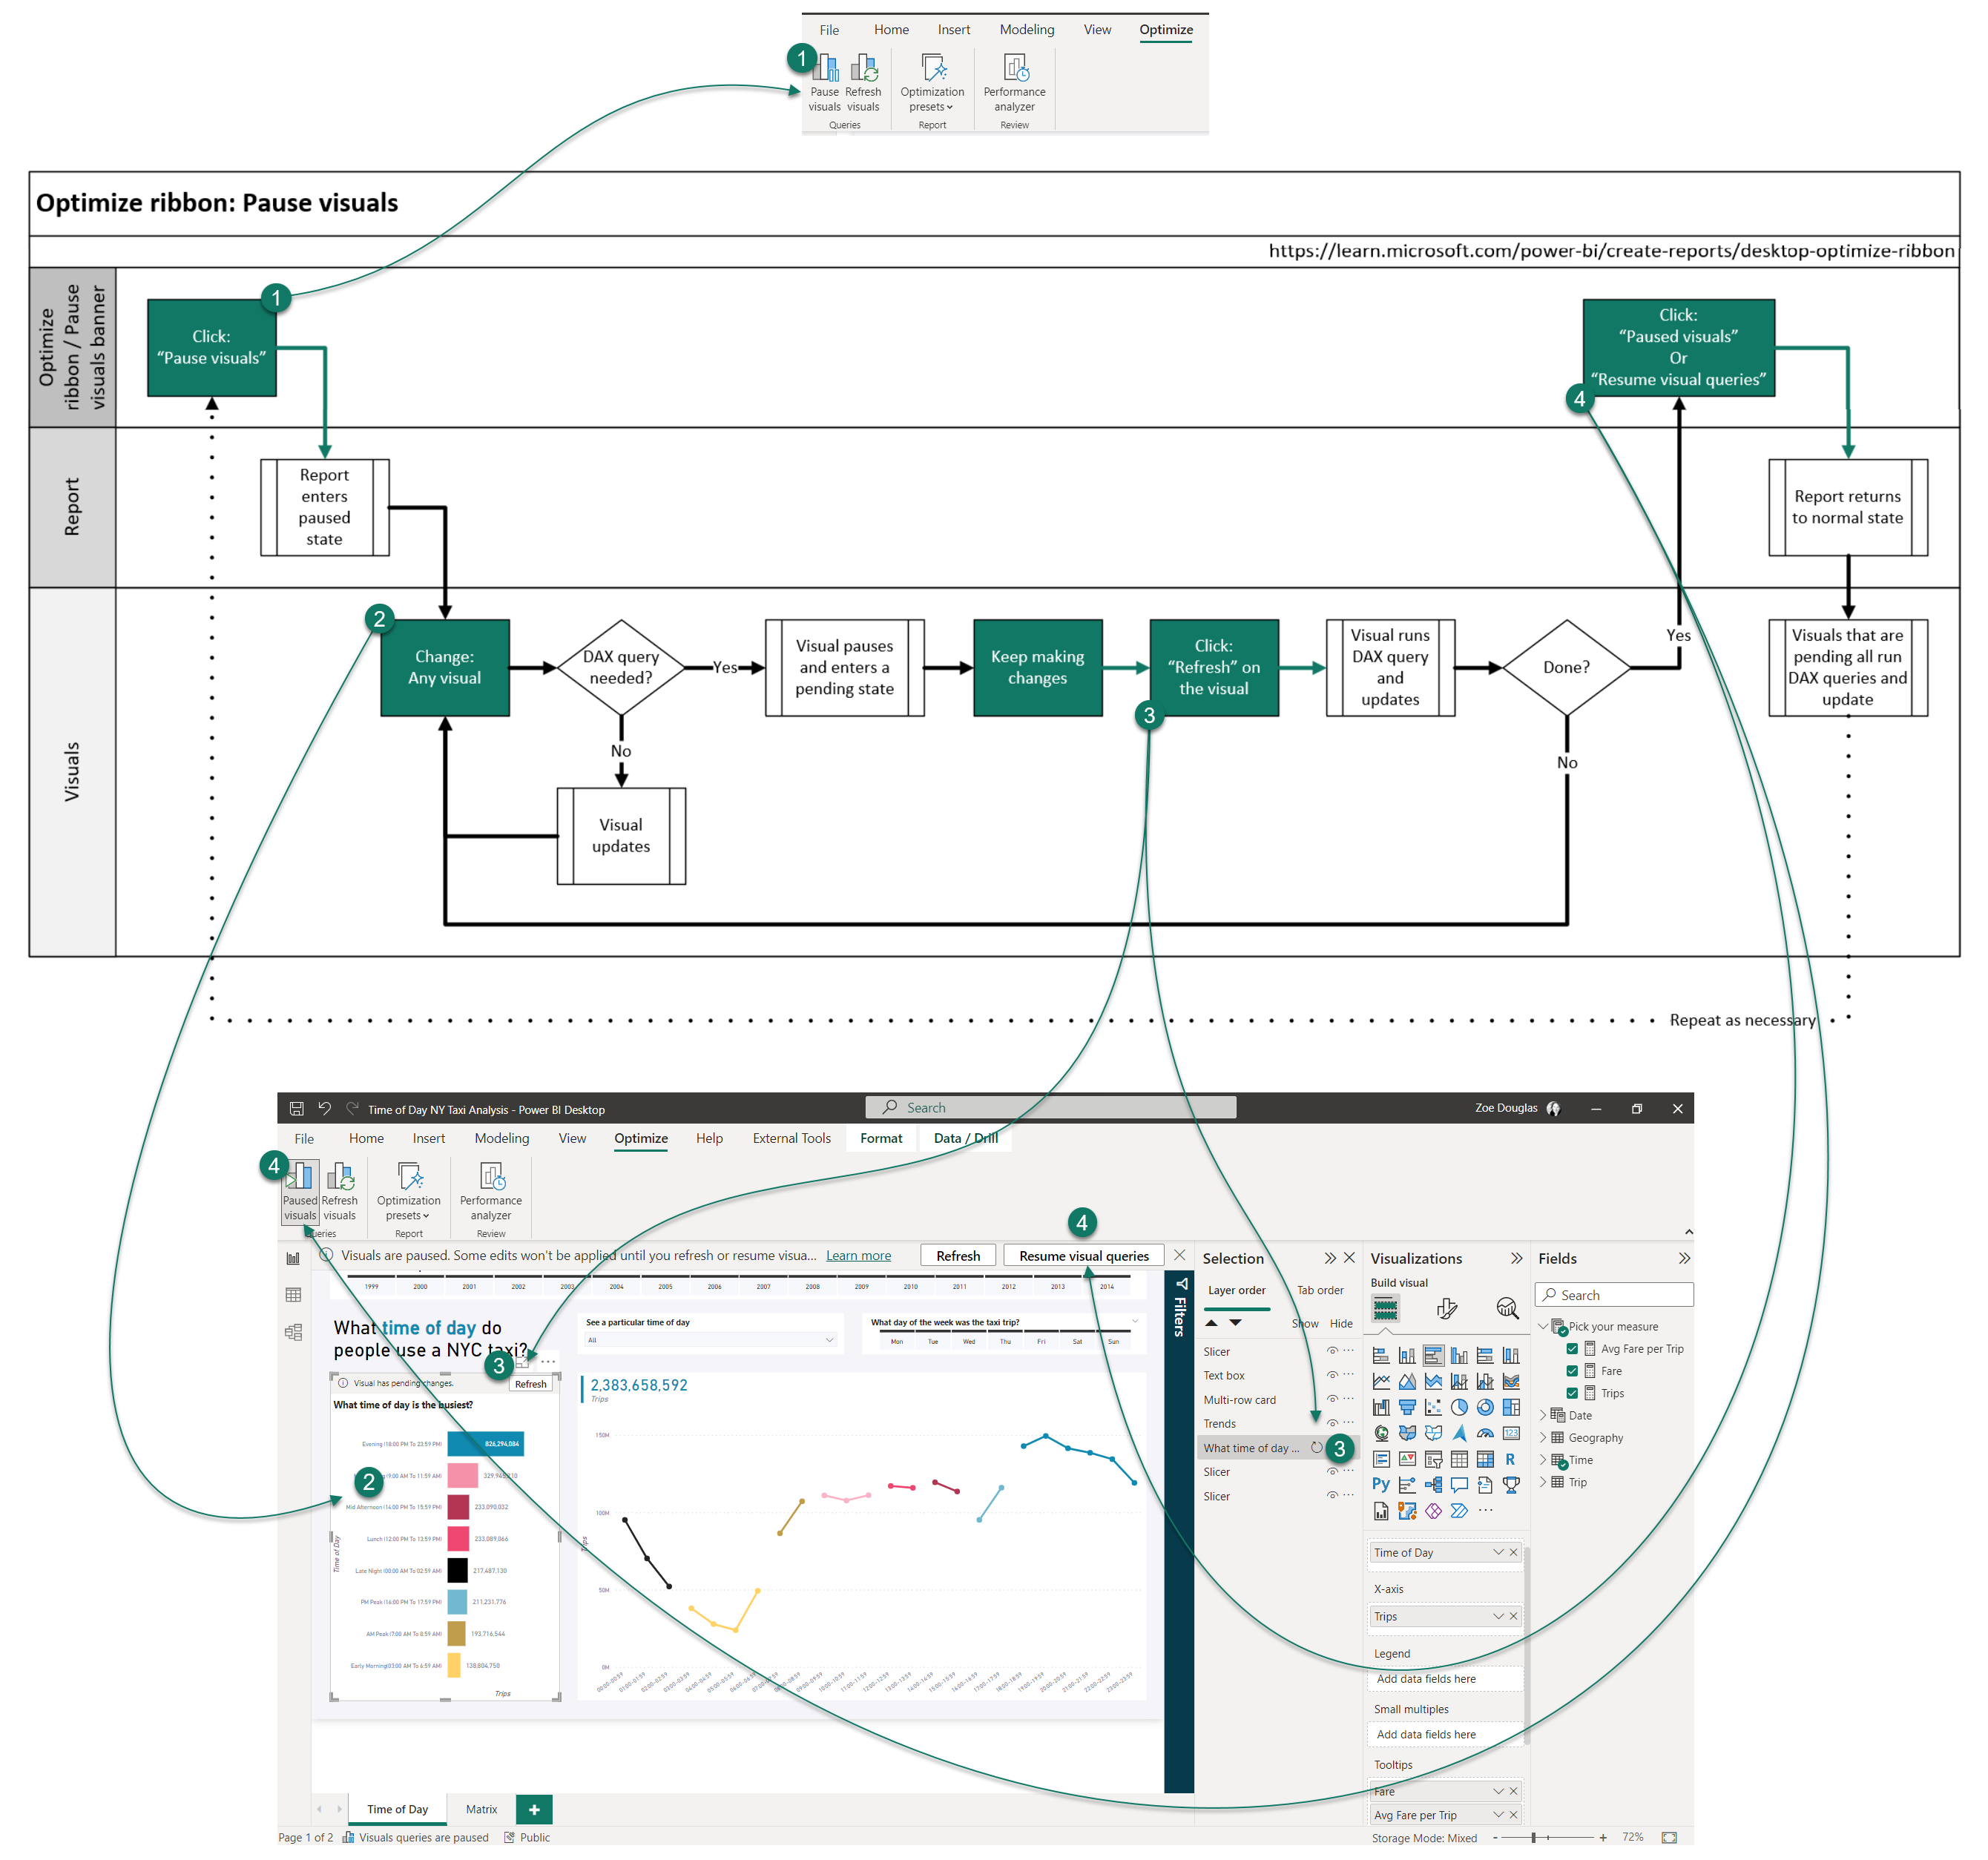Screen dimensions: 1988x1860
Task: Click the Paused visuals ribbon button
Action: pyautogui.click(x=299, y=1191)
